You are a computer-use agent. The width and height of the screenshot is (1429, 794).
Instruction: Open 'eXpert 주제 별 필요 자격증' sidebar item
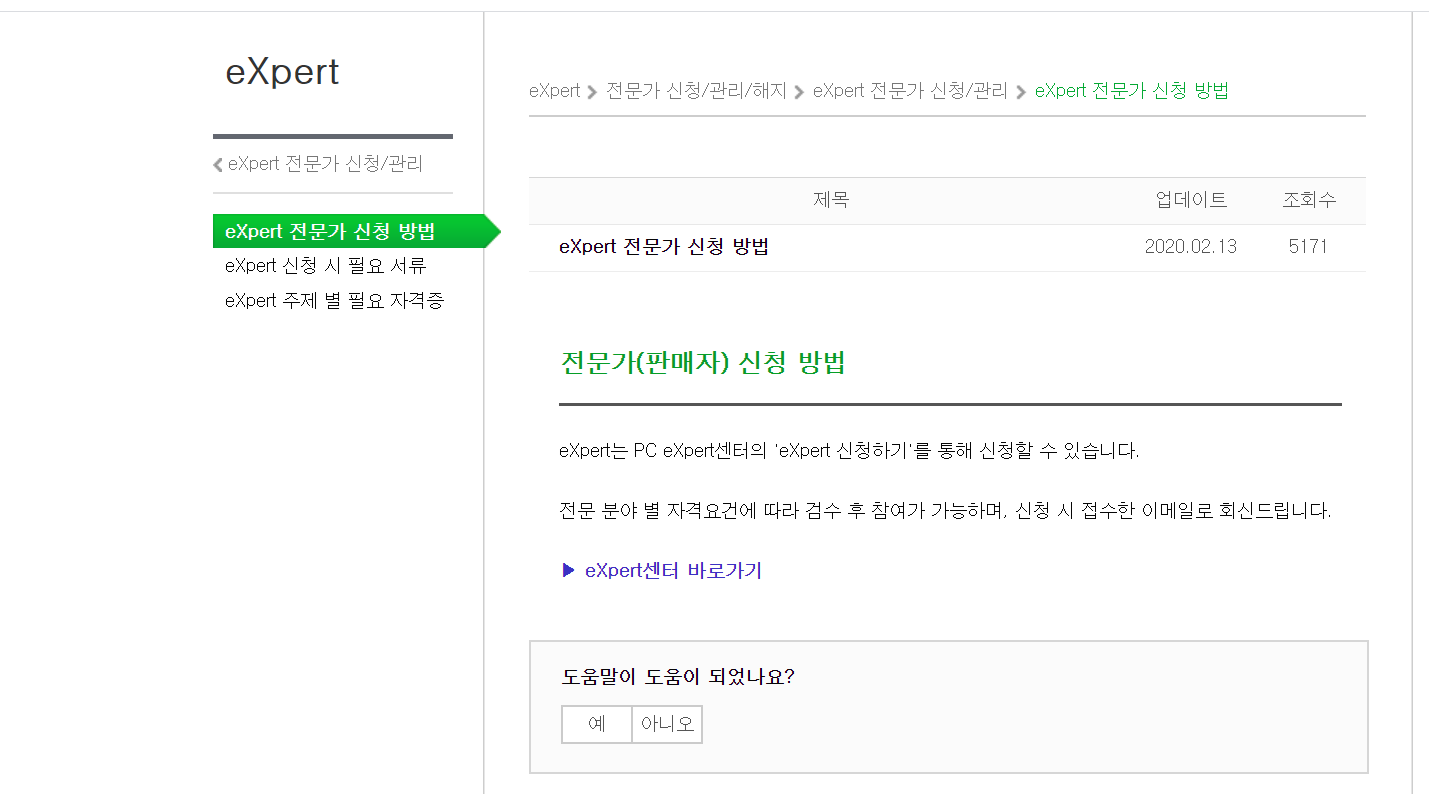coord(335,301)
